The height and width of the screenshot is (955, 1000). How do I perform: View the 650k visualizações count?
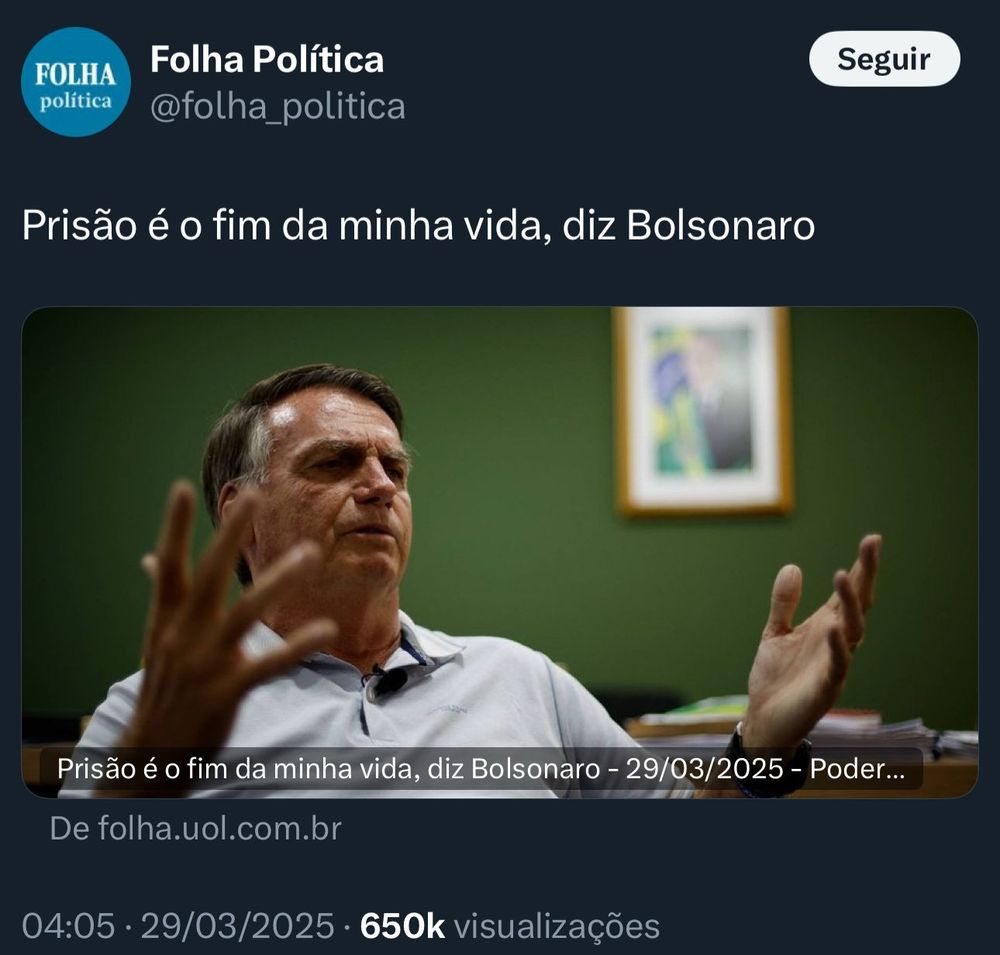coord(510,926)
